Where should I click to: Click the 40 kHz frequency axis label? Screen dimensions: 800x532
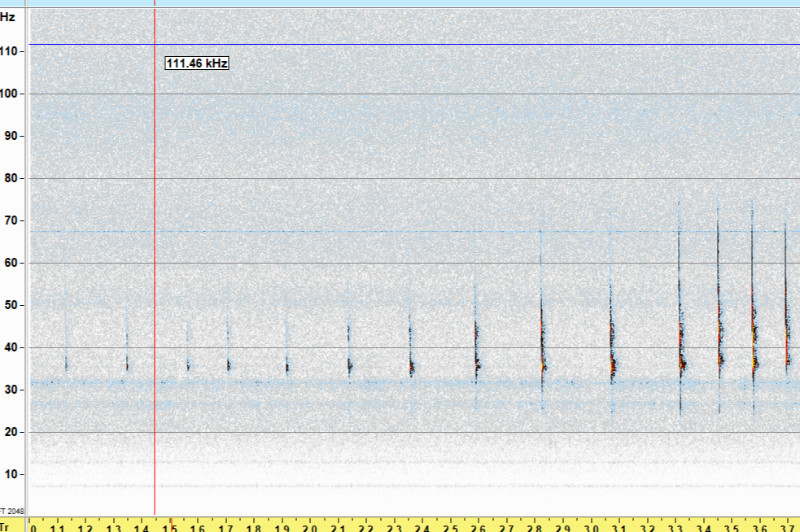[x=13, y=348]
